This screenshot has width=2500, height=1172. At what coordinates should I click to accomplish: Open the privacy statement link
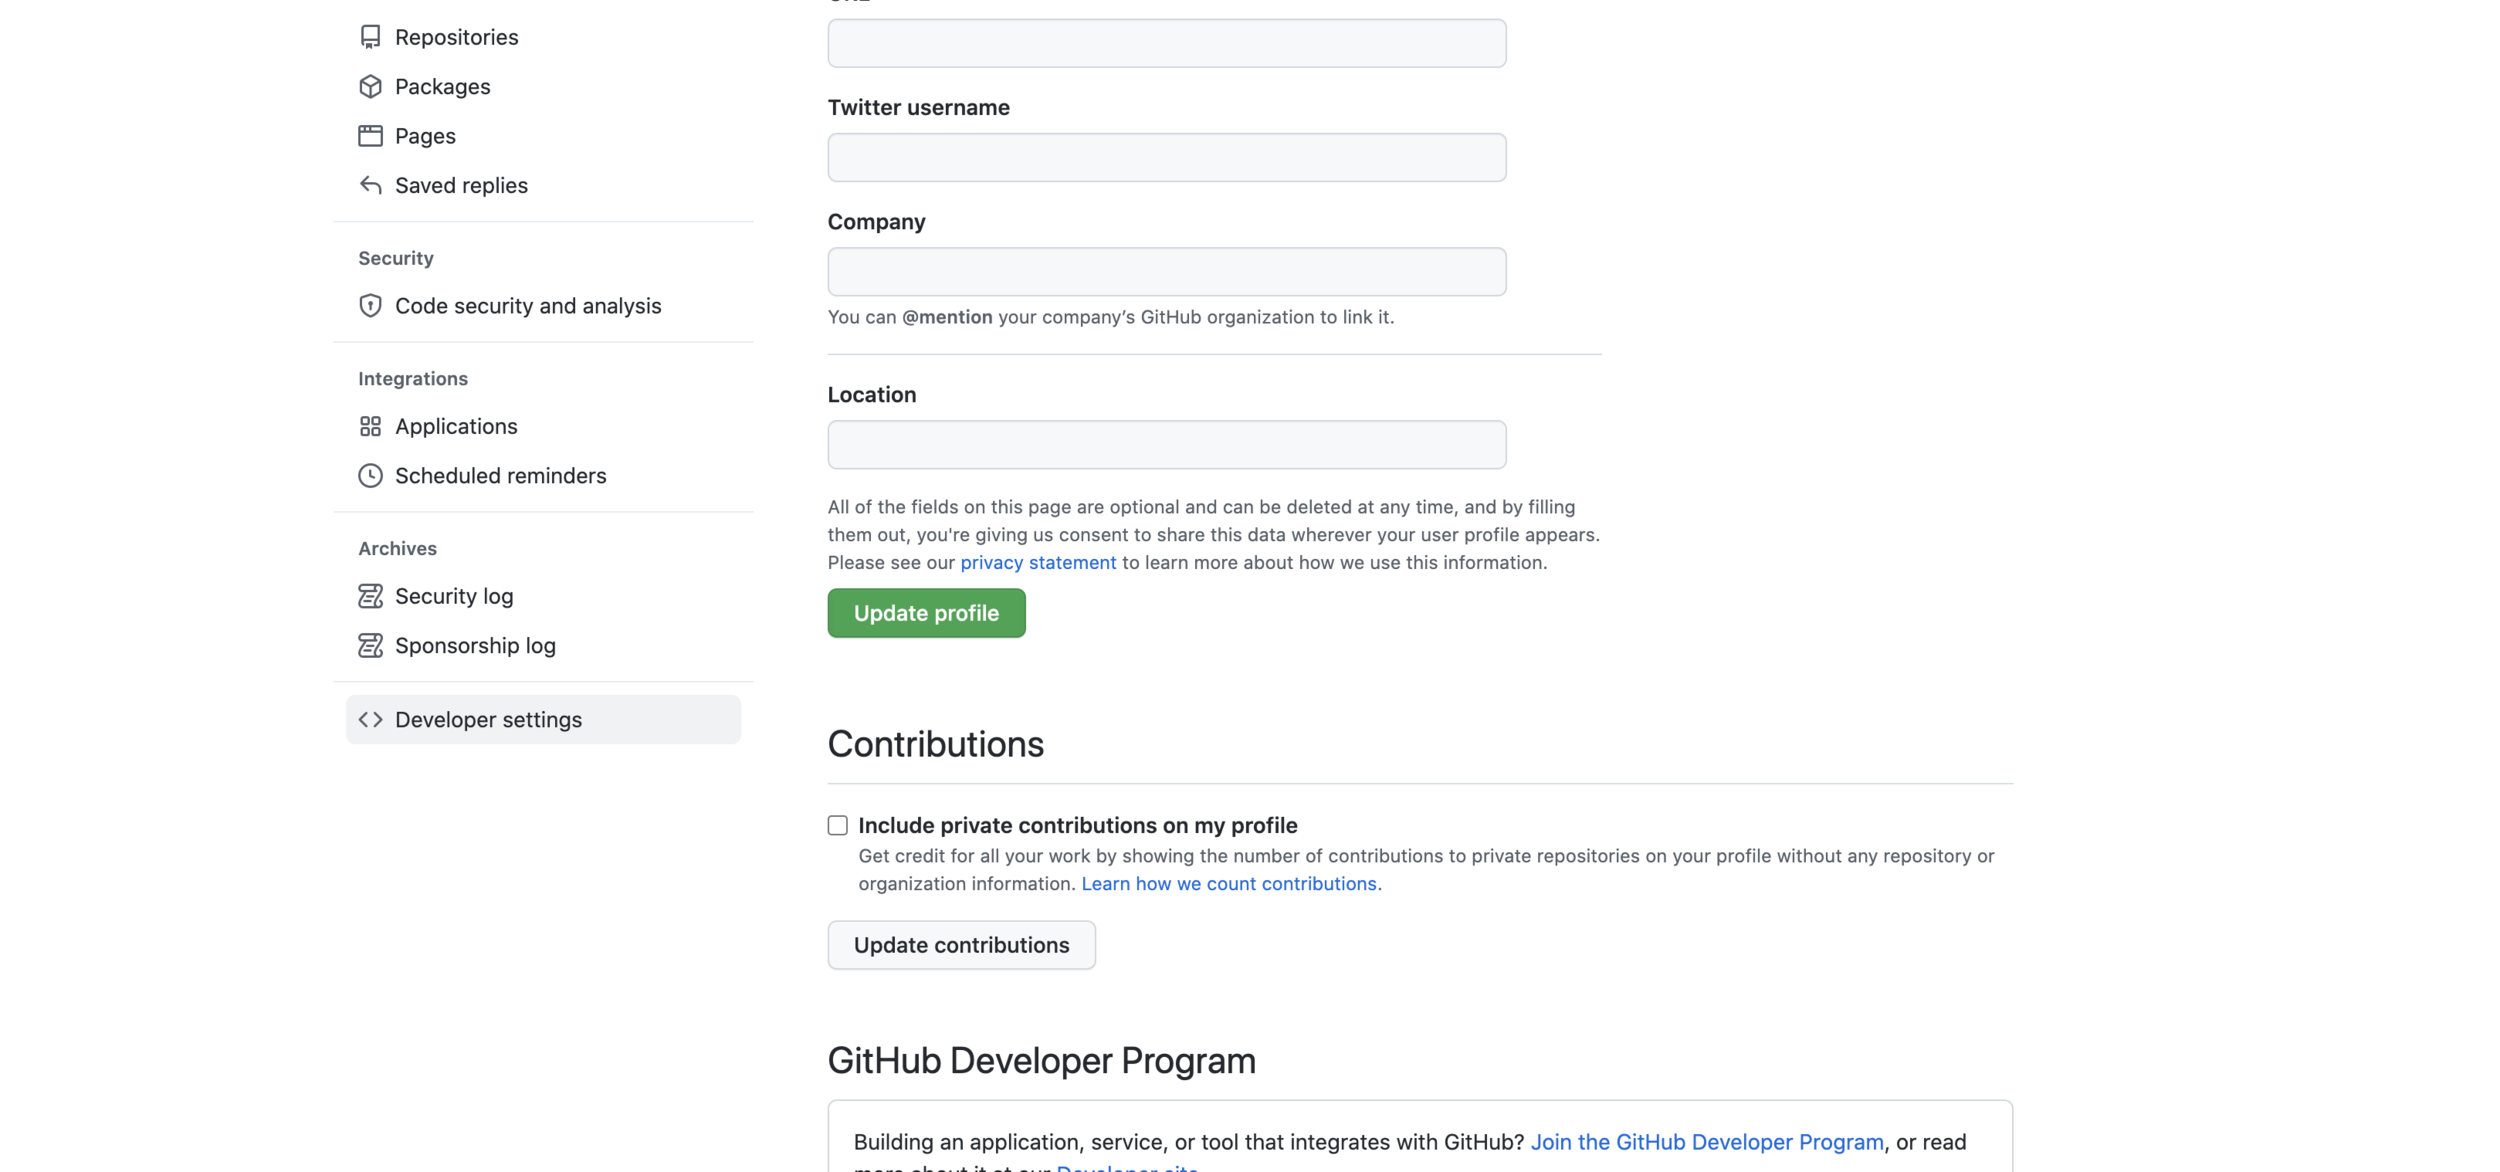(1037, 563)
